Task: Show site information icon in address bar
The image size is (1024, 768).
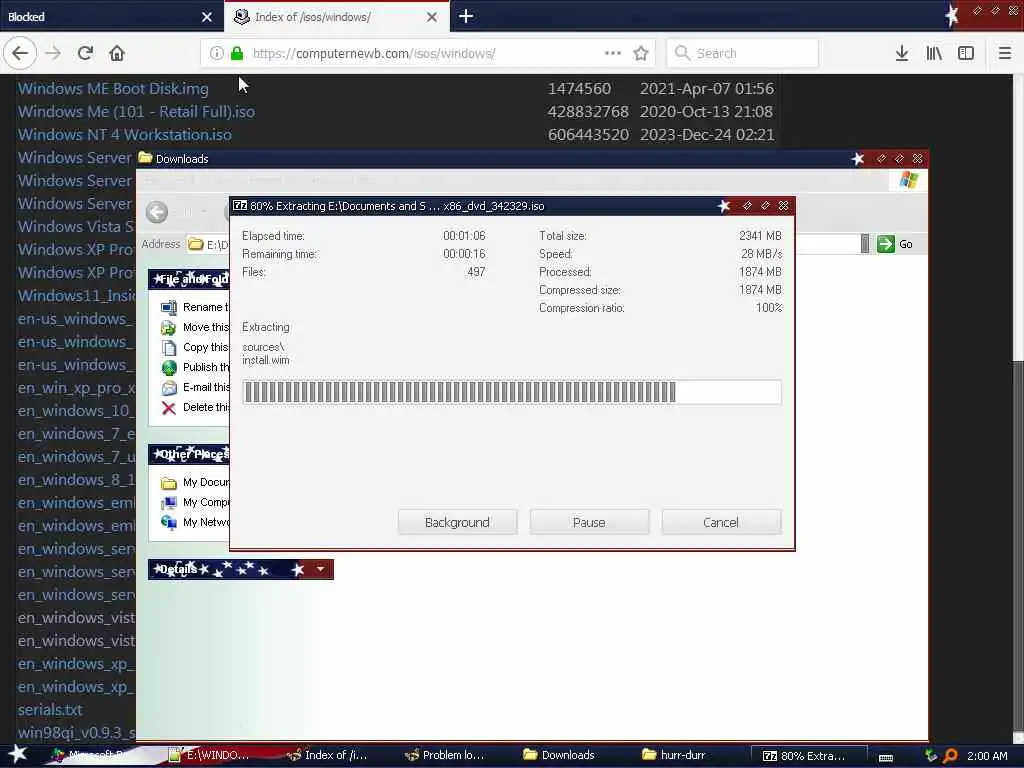Action: (x=217, y=53)
